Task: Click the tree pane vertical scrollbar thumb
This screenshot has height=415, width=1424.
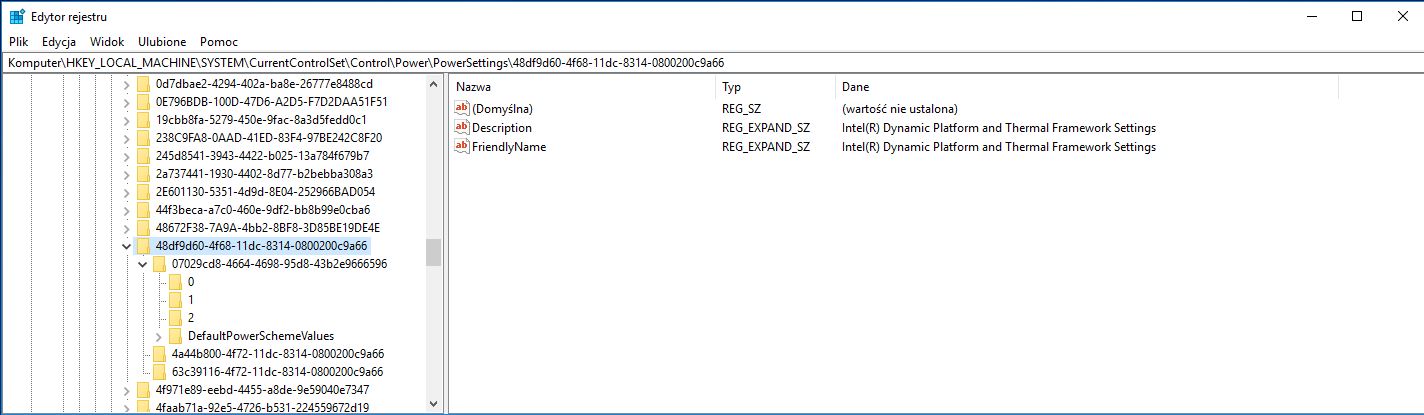Action: click(x=433, y=252)
